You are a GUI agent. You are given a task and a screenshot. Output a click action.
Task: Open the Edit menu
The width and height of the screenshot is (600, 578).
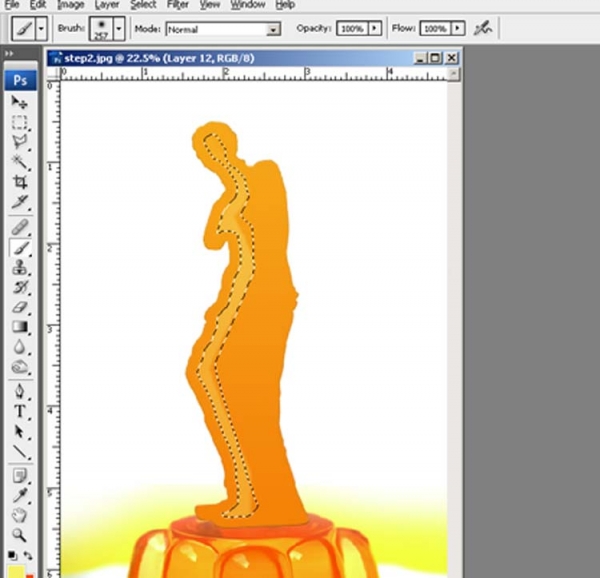[38, 5]
